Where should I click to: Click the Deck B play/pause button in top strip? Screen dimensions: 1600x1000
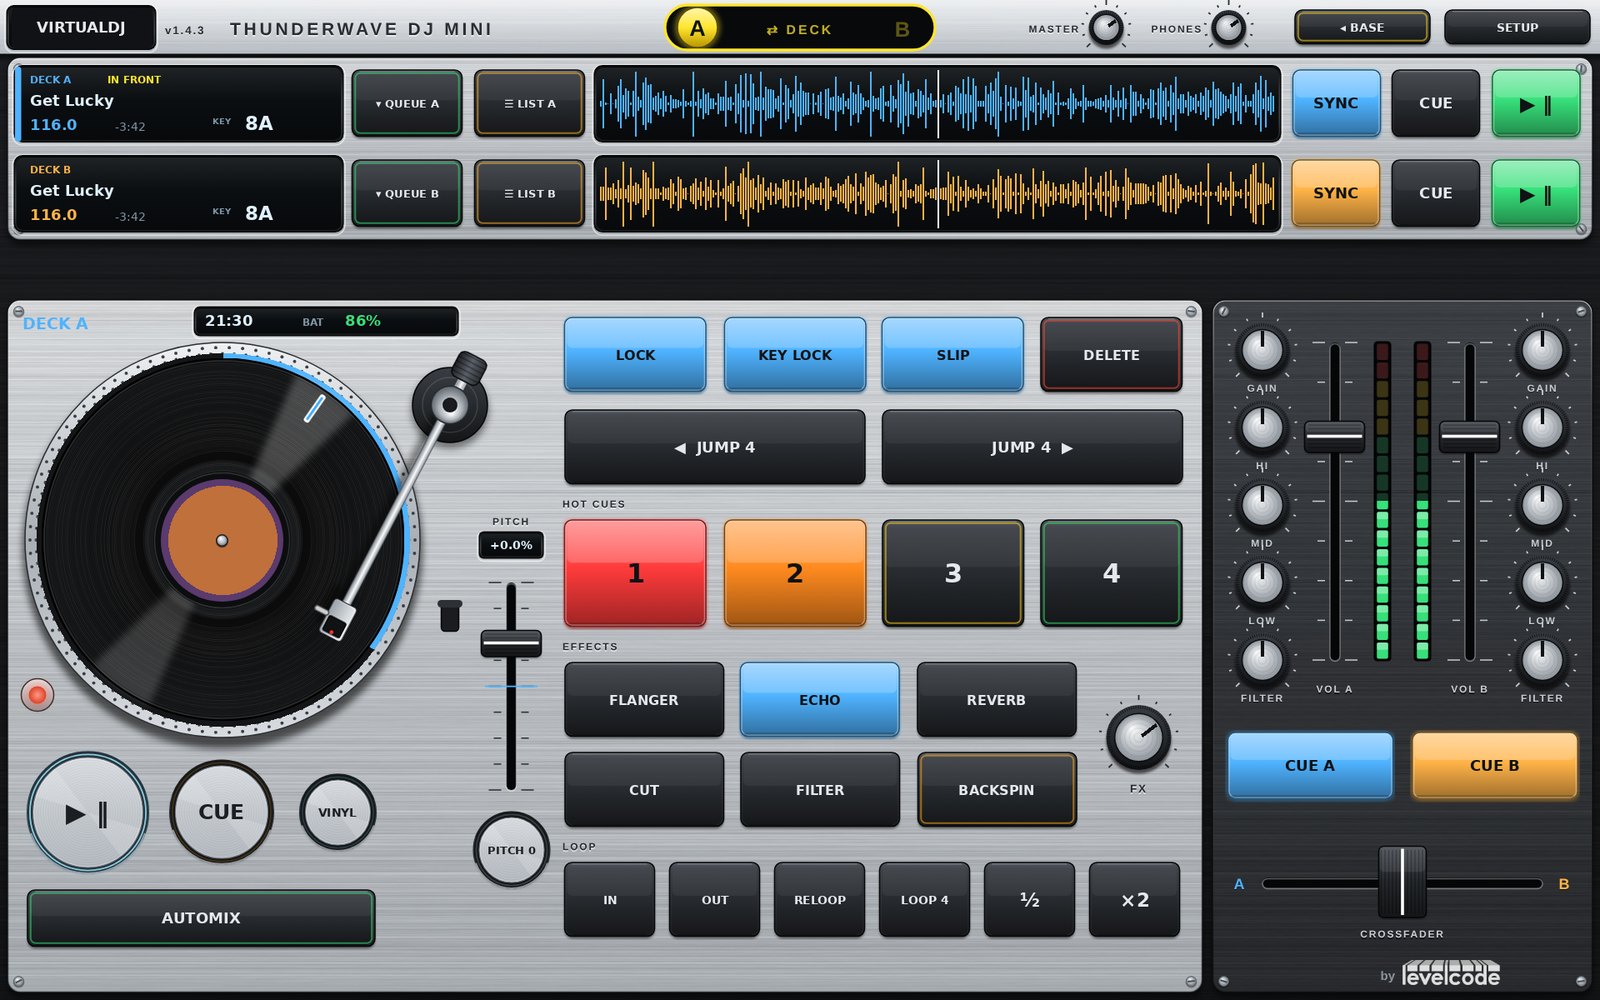pos(1535,193)
